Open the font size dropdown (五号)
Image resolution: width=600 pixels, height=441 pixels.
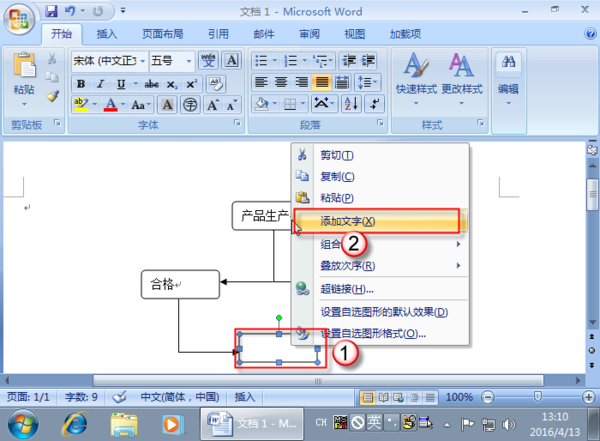[x=189, y=61]
